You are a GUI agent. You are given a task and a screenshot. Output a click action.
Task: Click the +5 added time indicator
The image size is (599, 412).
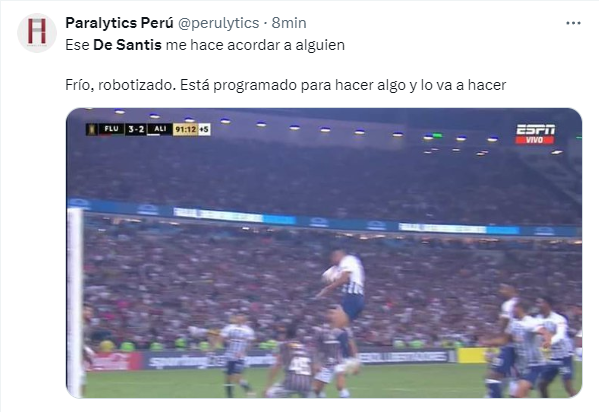[204, 130]
